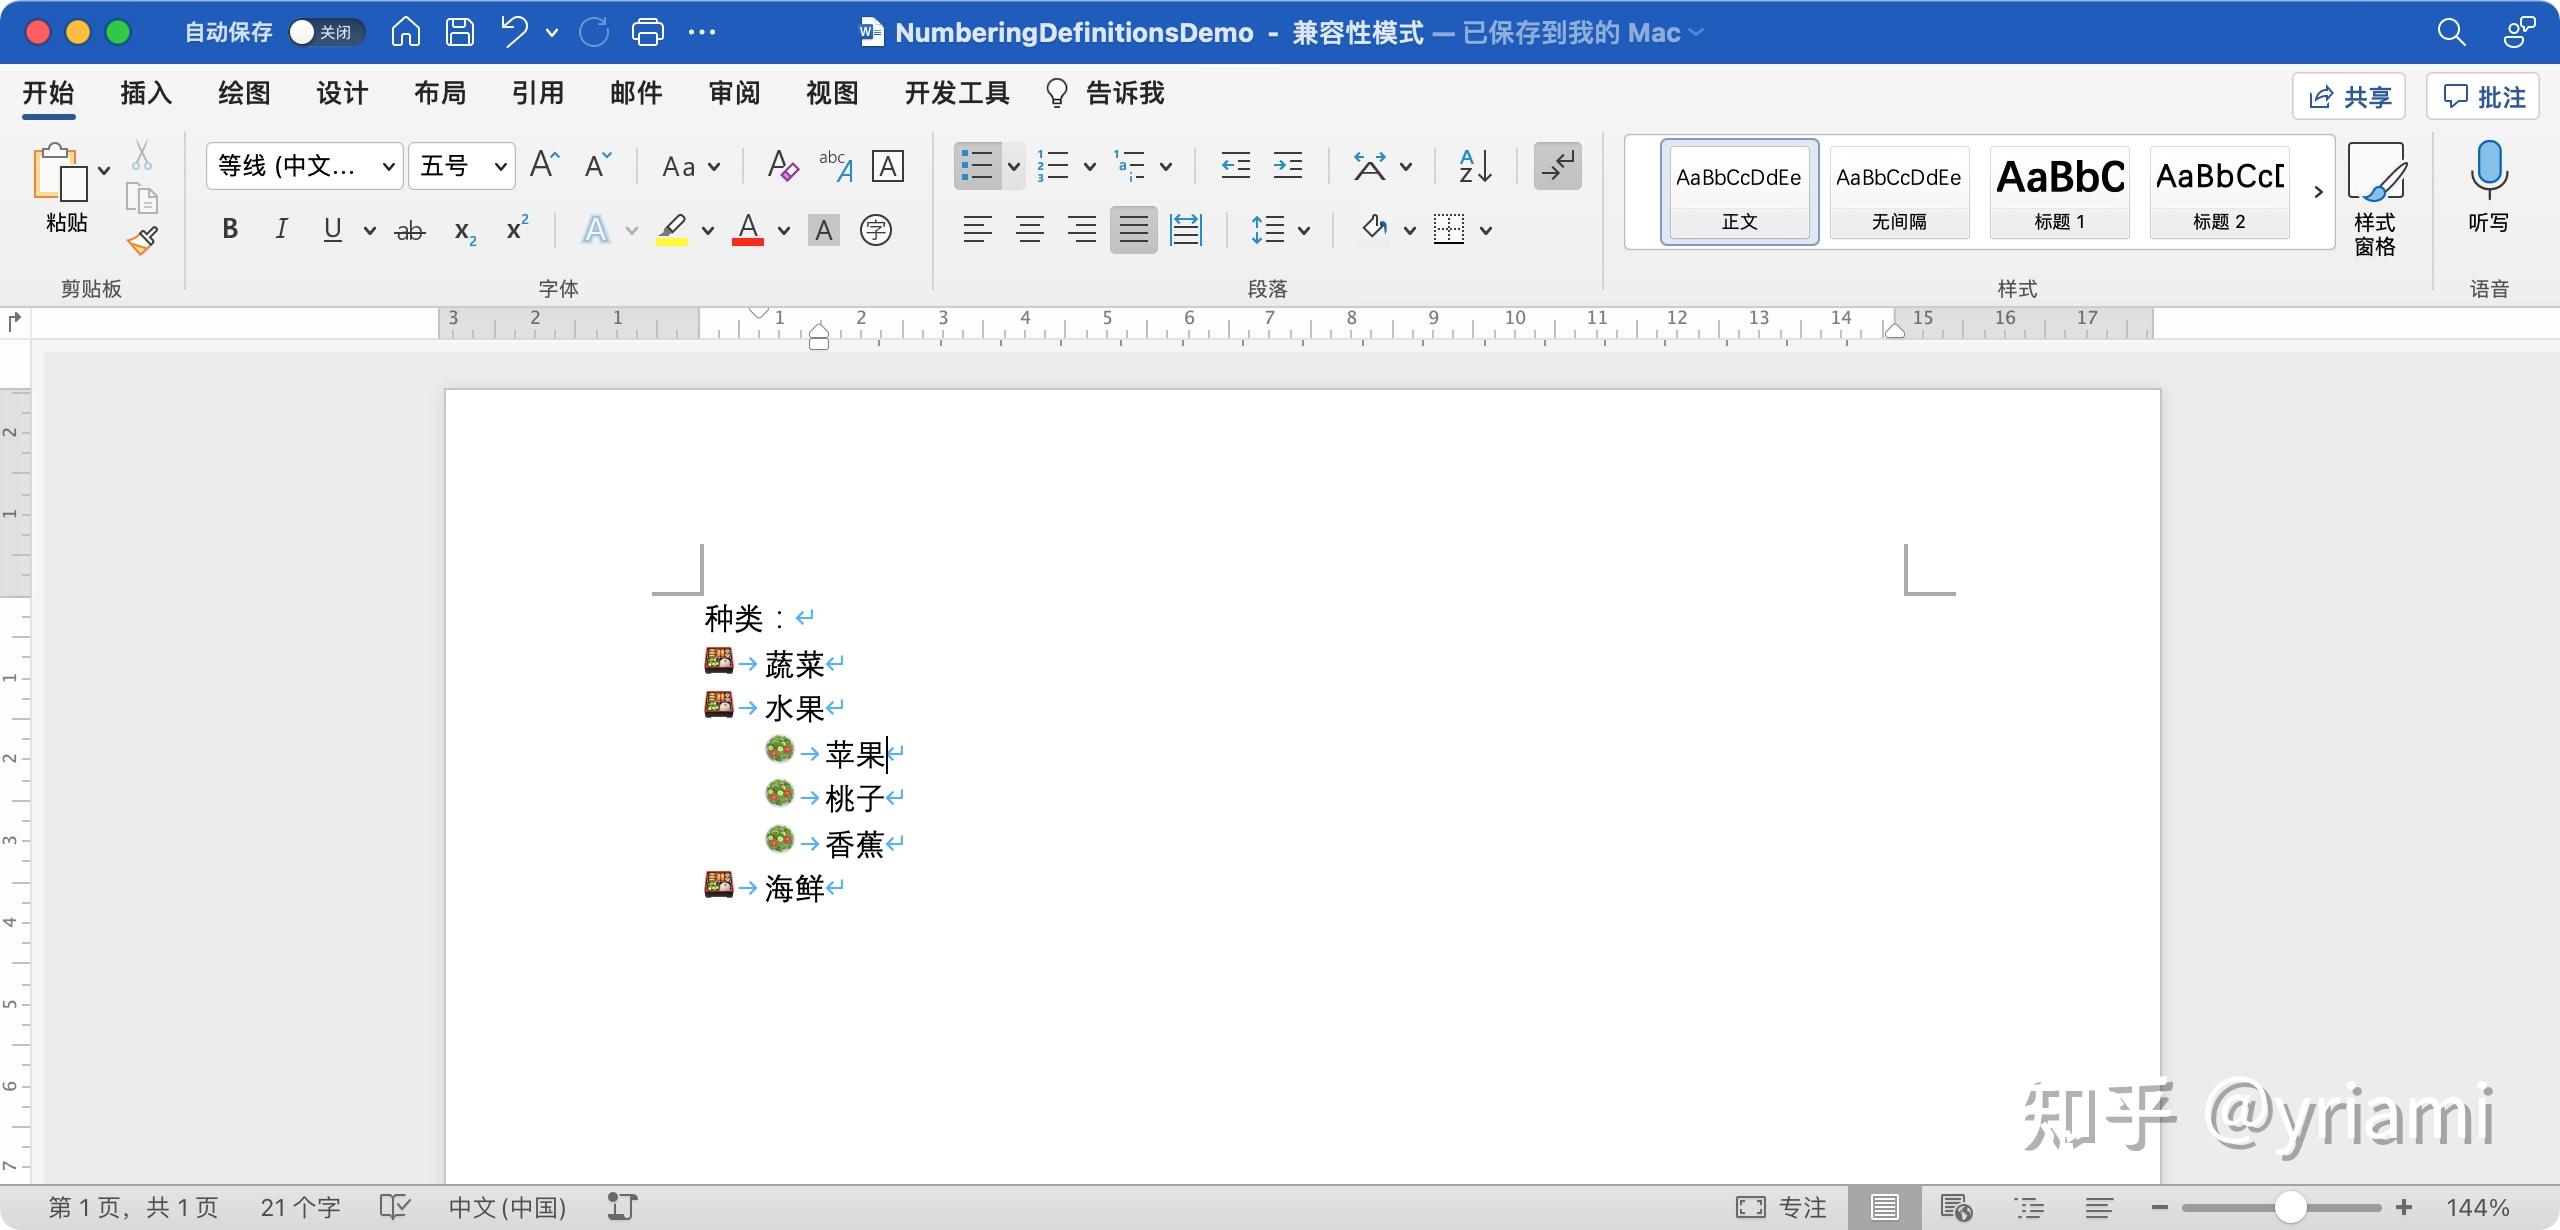Click the 共享 share button
The image size is (2560, 1230).
click(2348, 95)
